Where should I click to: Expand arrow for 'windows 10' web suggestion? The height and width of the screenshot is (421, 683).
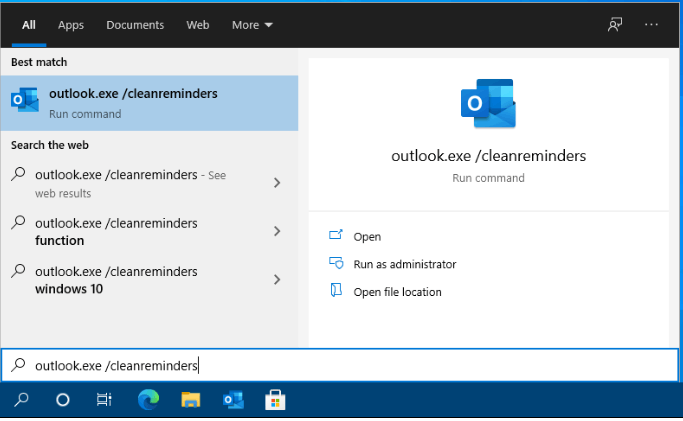pyautogui.click(x=277, y=279)
